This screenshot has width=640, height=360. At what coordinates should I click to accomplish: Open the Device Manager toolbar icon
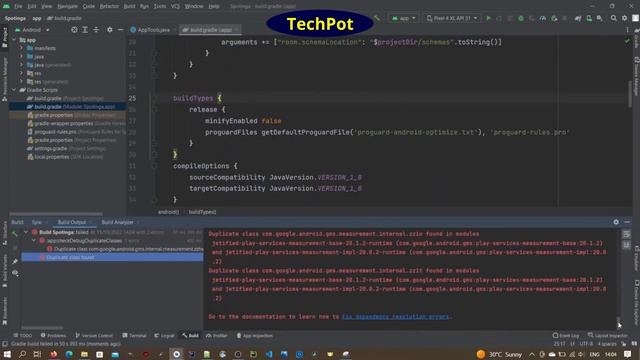(x=589, y=18)
